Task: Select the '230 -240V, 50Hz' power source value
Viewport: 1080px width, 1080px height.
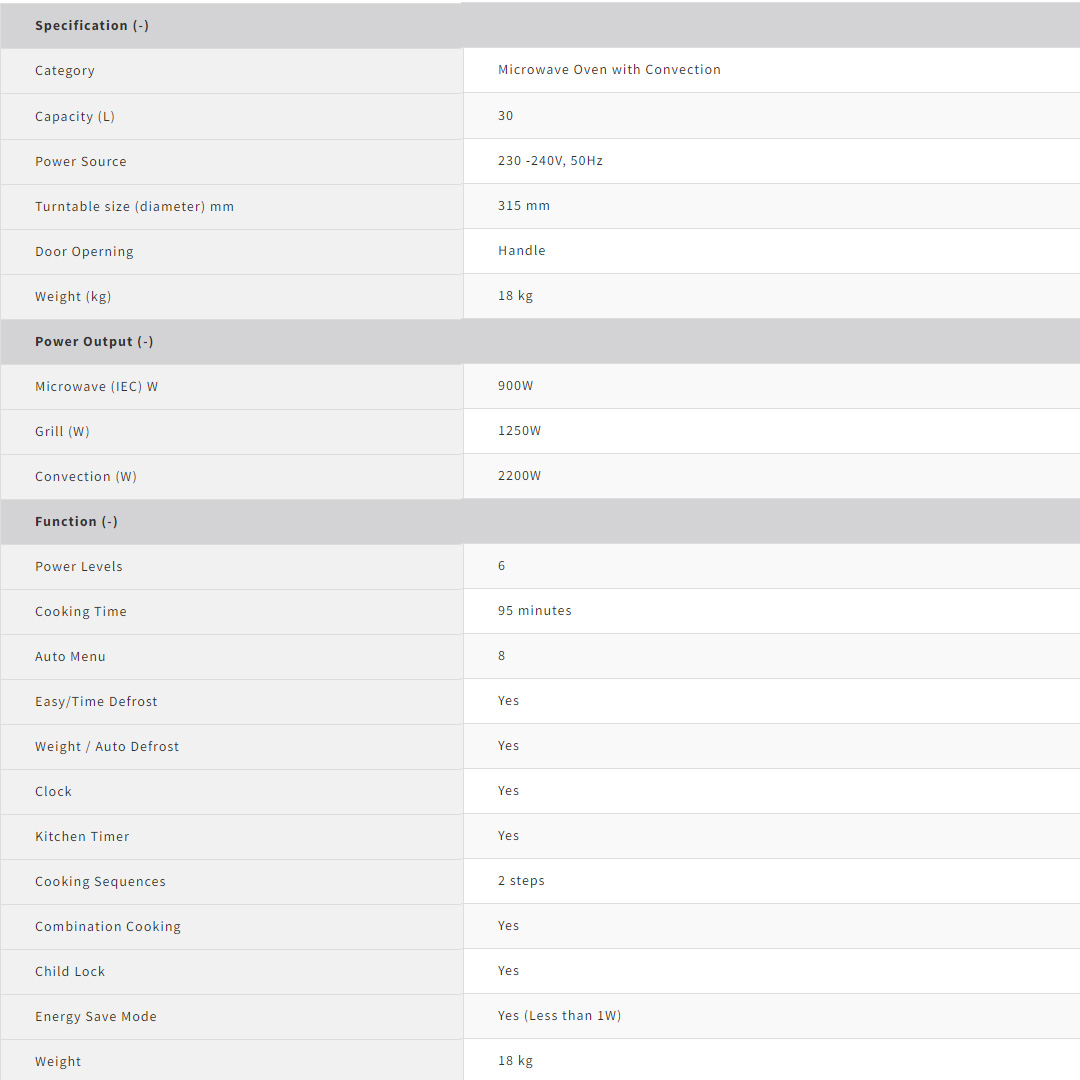Action: (550, 160)
